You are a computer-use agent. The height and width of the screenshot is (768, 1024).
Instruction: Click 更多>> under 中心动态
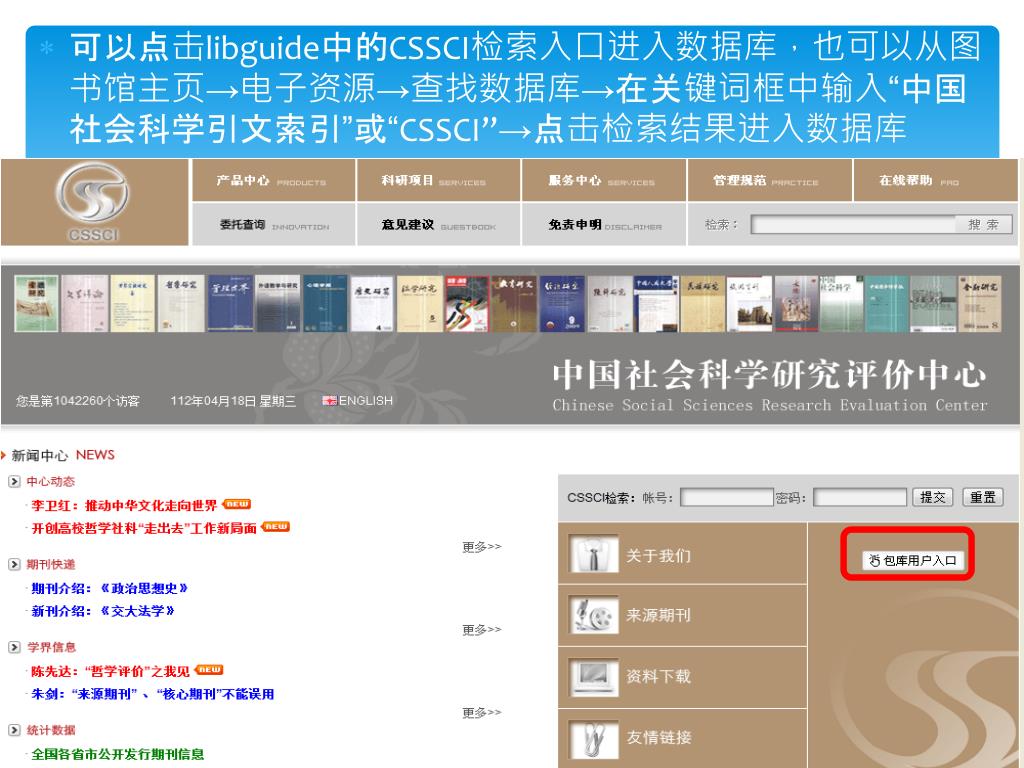(482, 547)
